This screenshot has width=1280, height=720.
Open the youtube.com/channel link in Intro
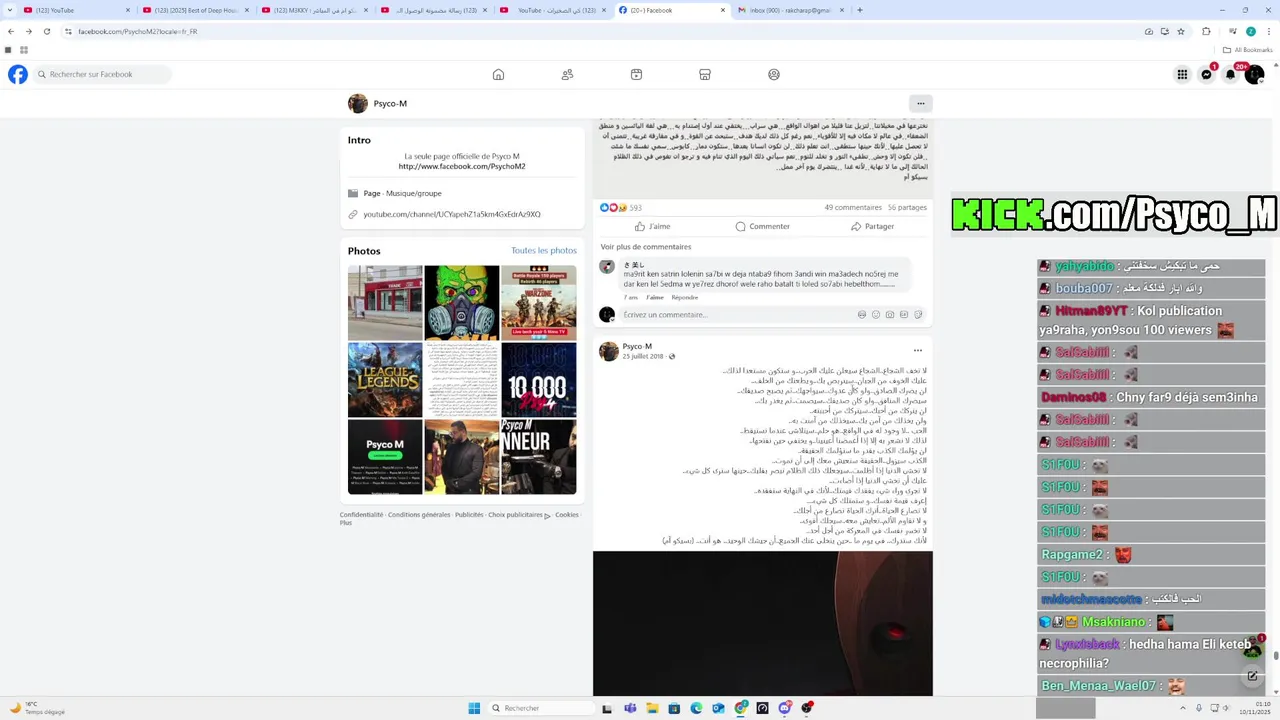tap(452, 214)
